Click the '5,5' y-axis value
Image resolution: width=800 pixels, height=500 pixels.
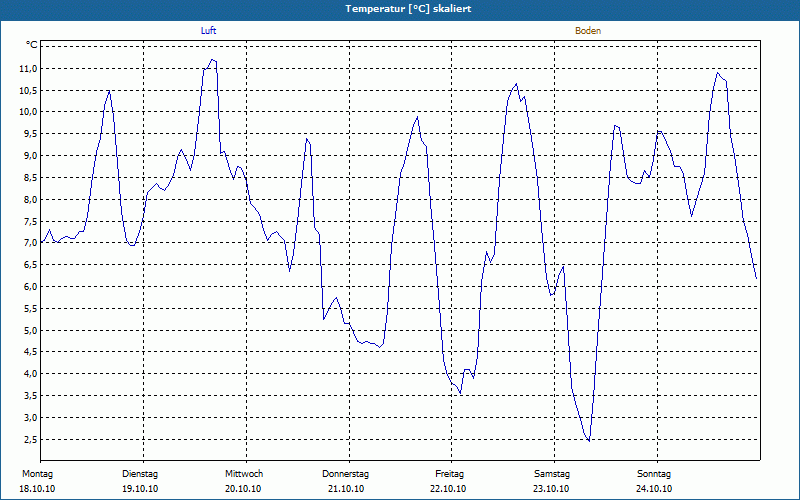tap(30, 308)
